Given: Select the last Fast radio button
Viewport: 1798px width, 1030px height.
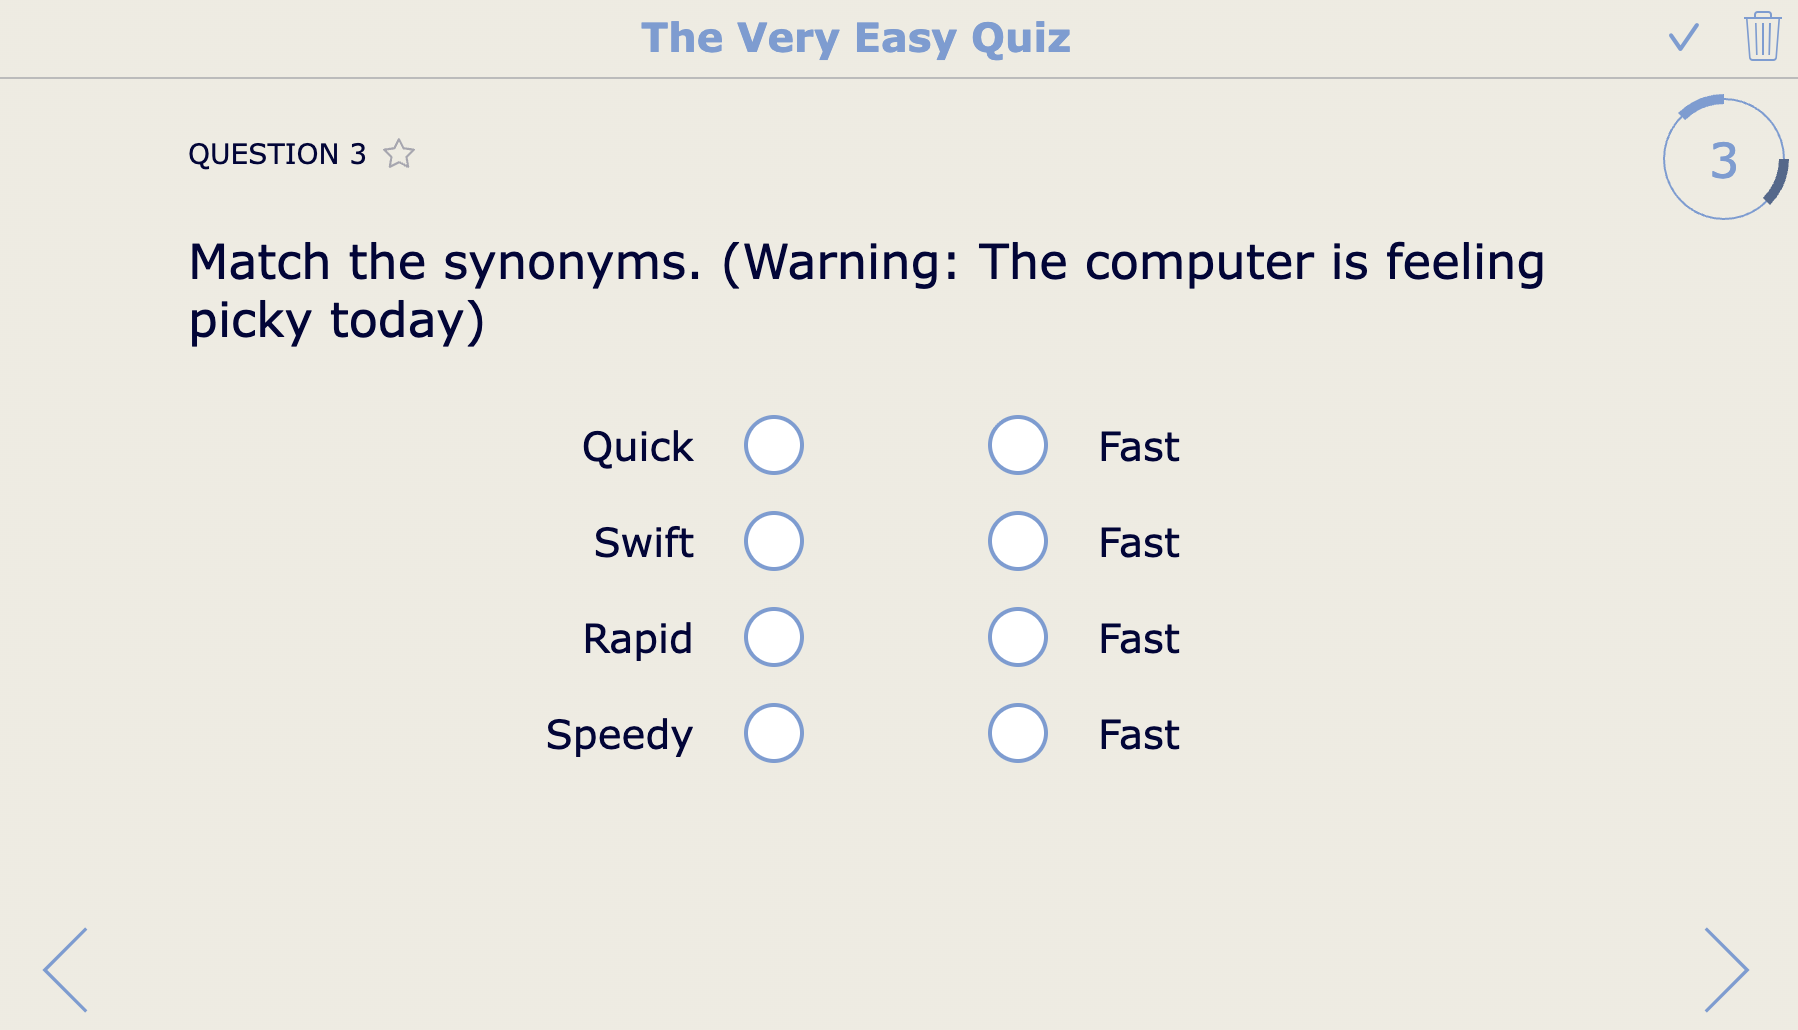Looking at the screenshot, I should pyautogui.click(x=1017, y=733).
